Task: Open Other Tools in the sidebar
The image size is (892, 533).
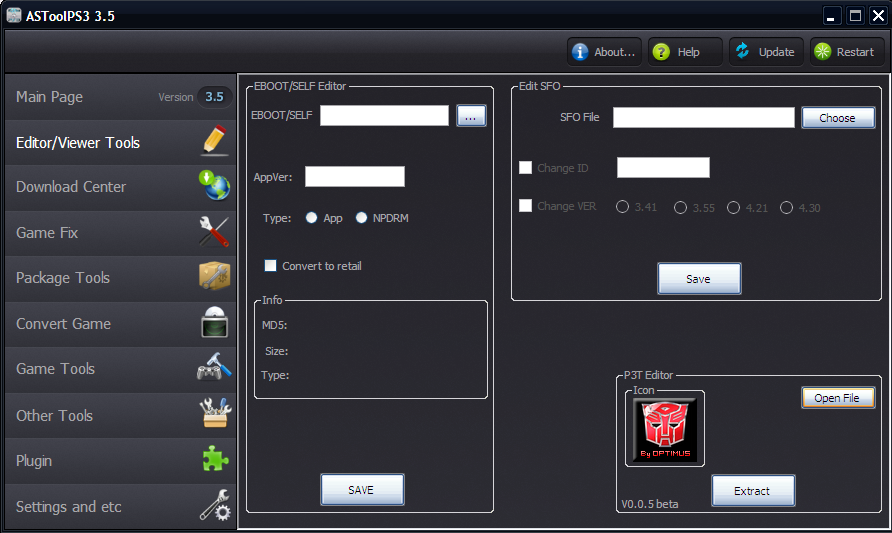Action: point(121,415)
